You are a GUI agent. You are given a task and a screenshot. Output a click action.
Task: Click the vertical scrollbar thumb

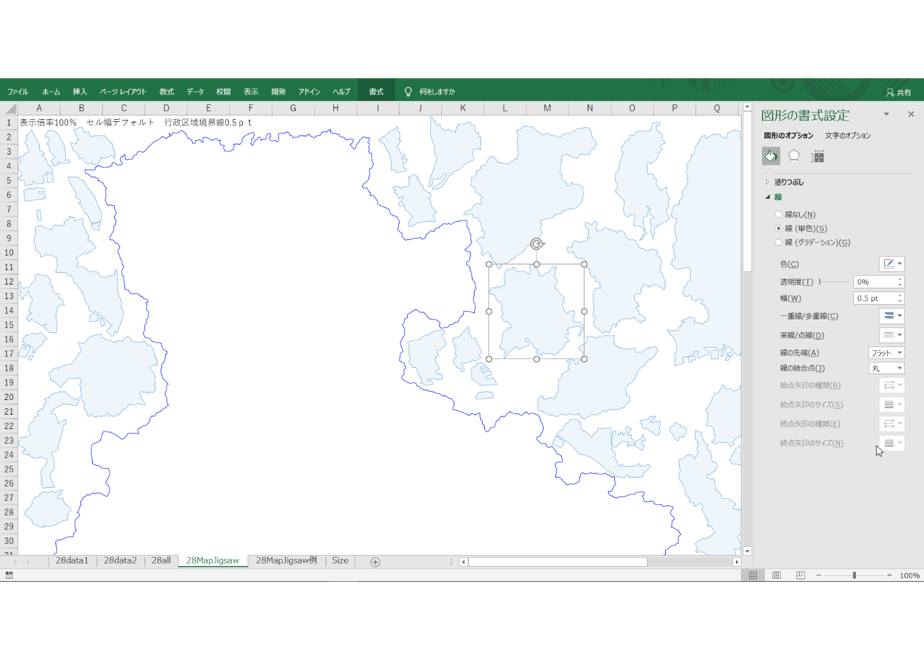[747, 192]
